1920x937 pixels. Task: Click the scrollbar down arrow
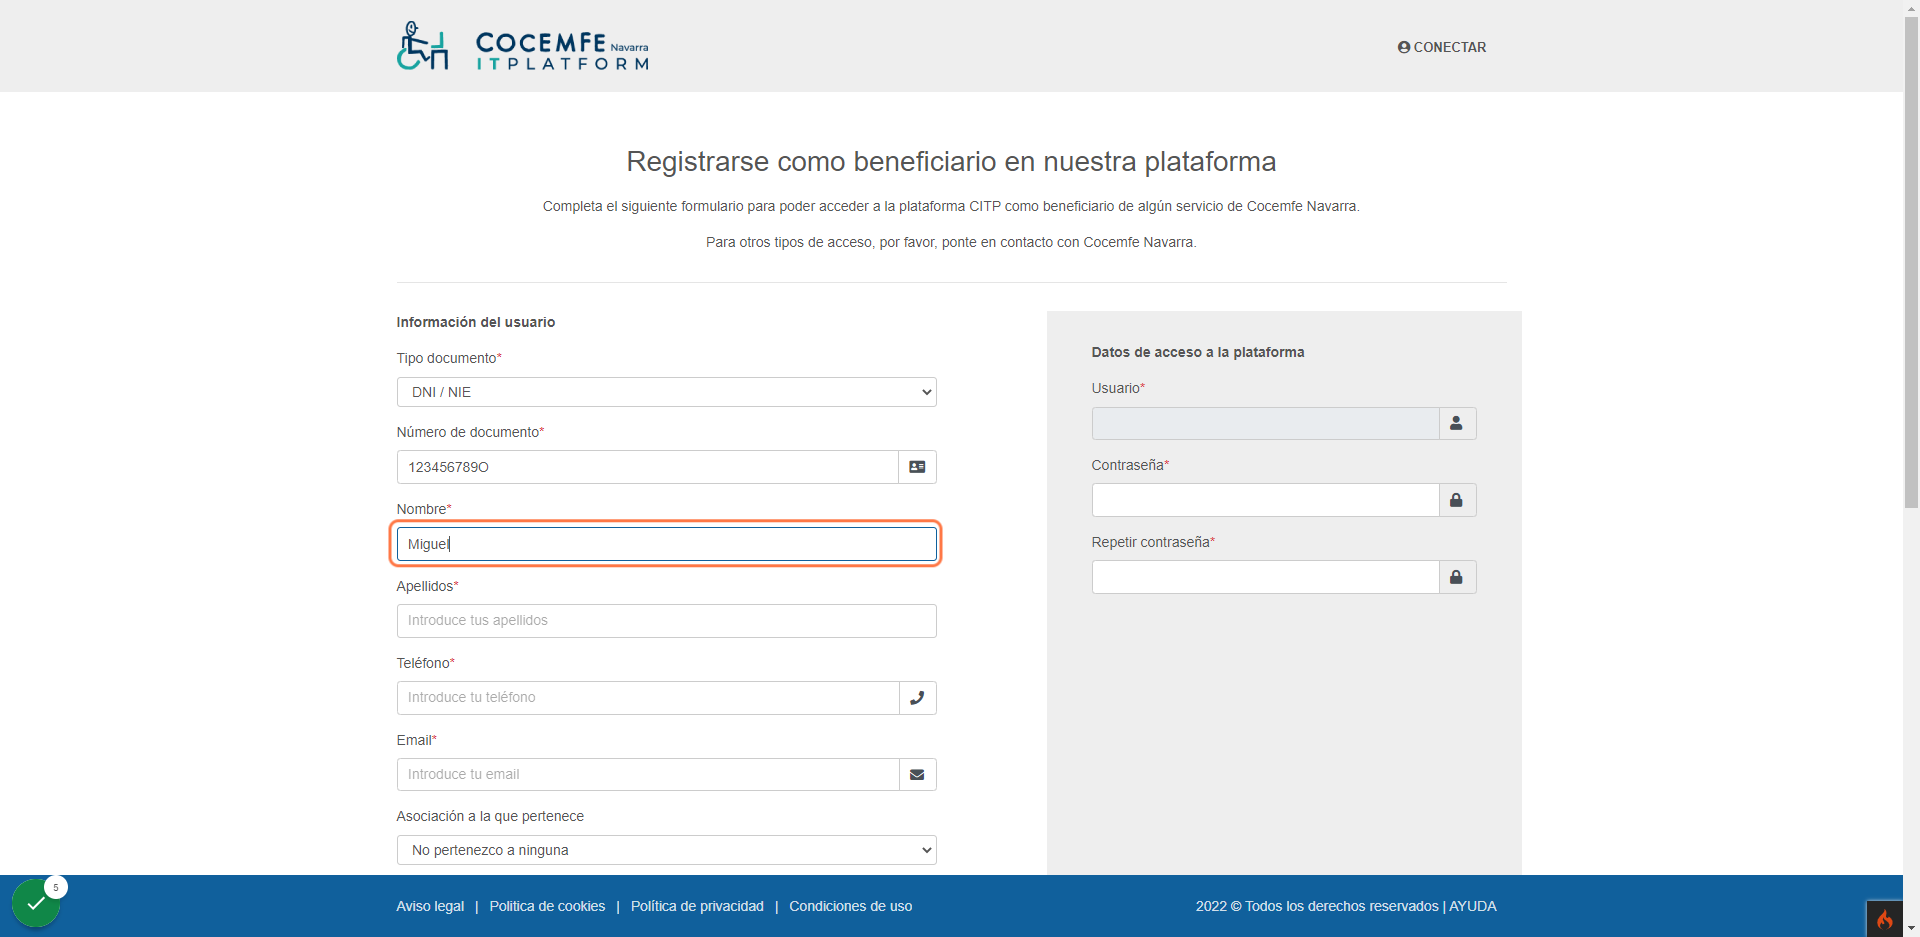click(1911, 928)
